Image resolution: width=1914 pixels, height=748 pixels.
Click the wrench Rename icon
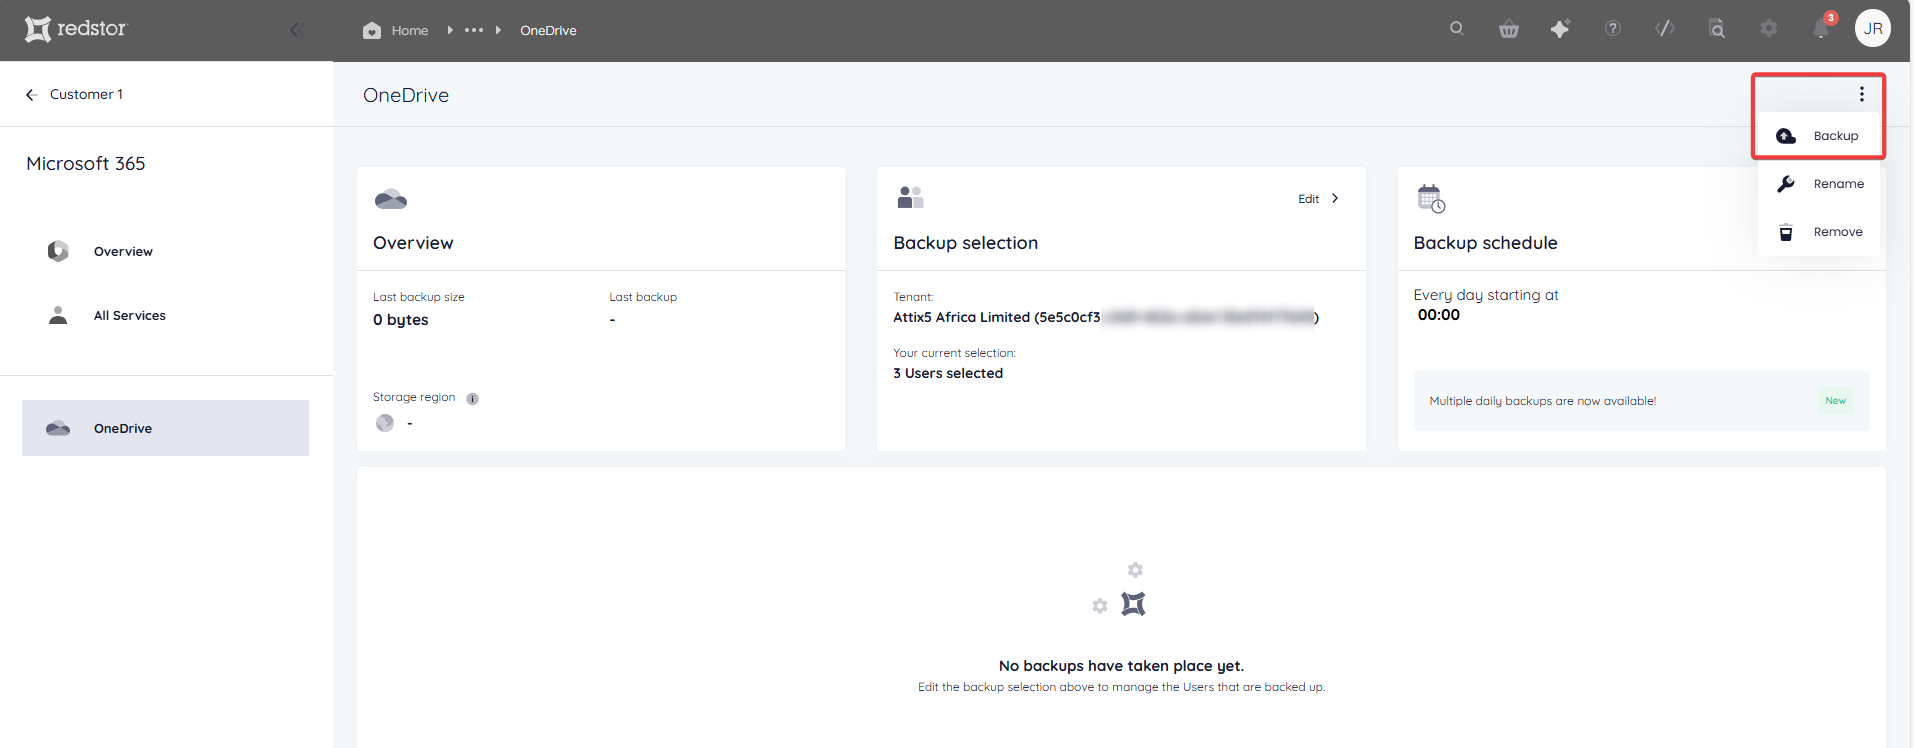[x=1786, y=184]
